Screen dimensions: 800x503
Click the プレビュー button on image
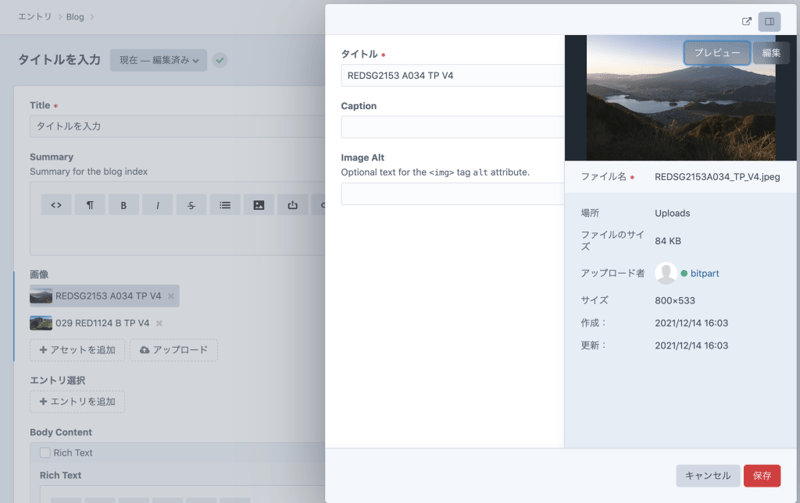click(717, 53)
